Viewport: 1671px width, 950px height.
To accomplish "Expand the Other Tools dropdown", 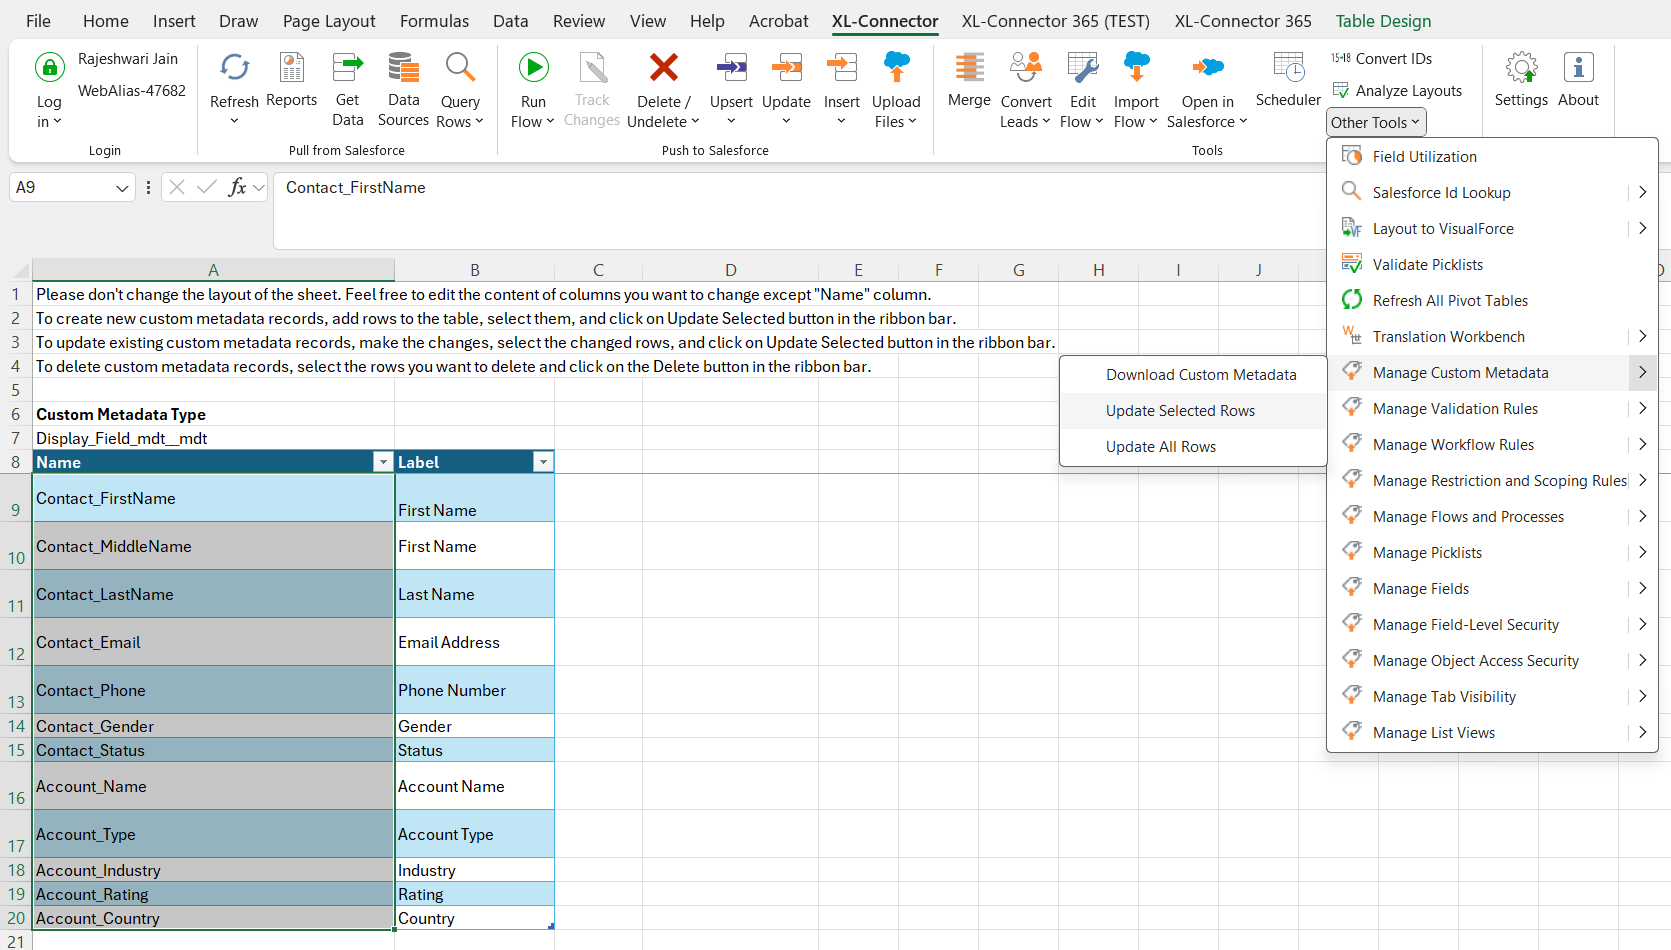I will coord(1376,123).
